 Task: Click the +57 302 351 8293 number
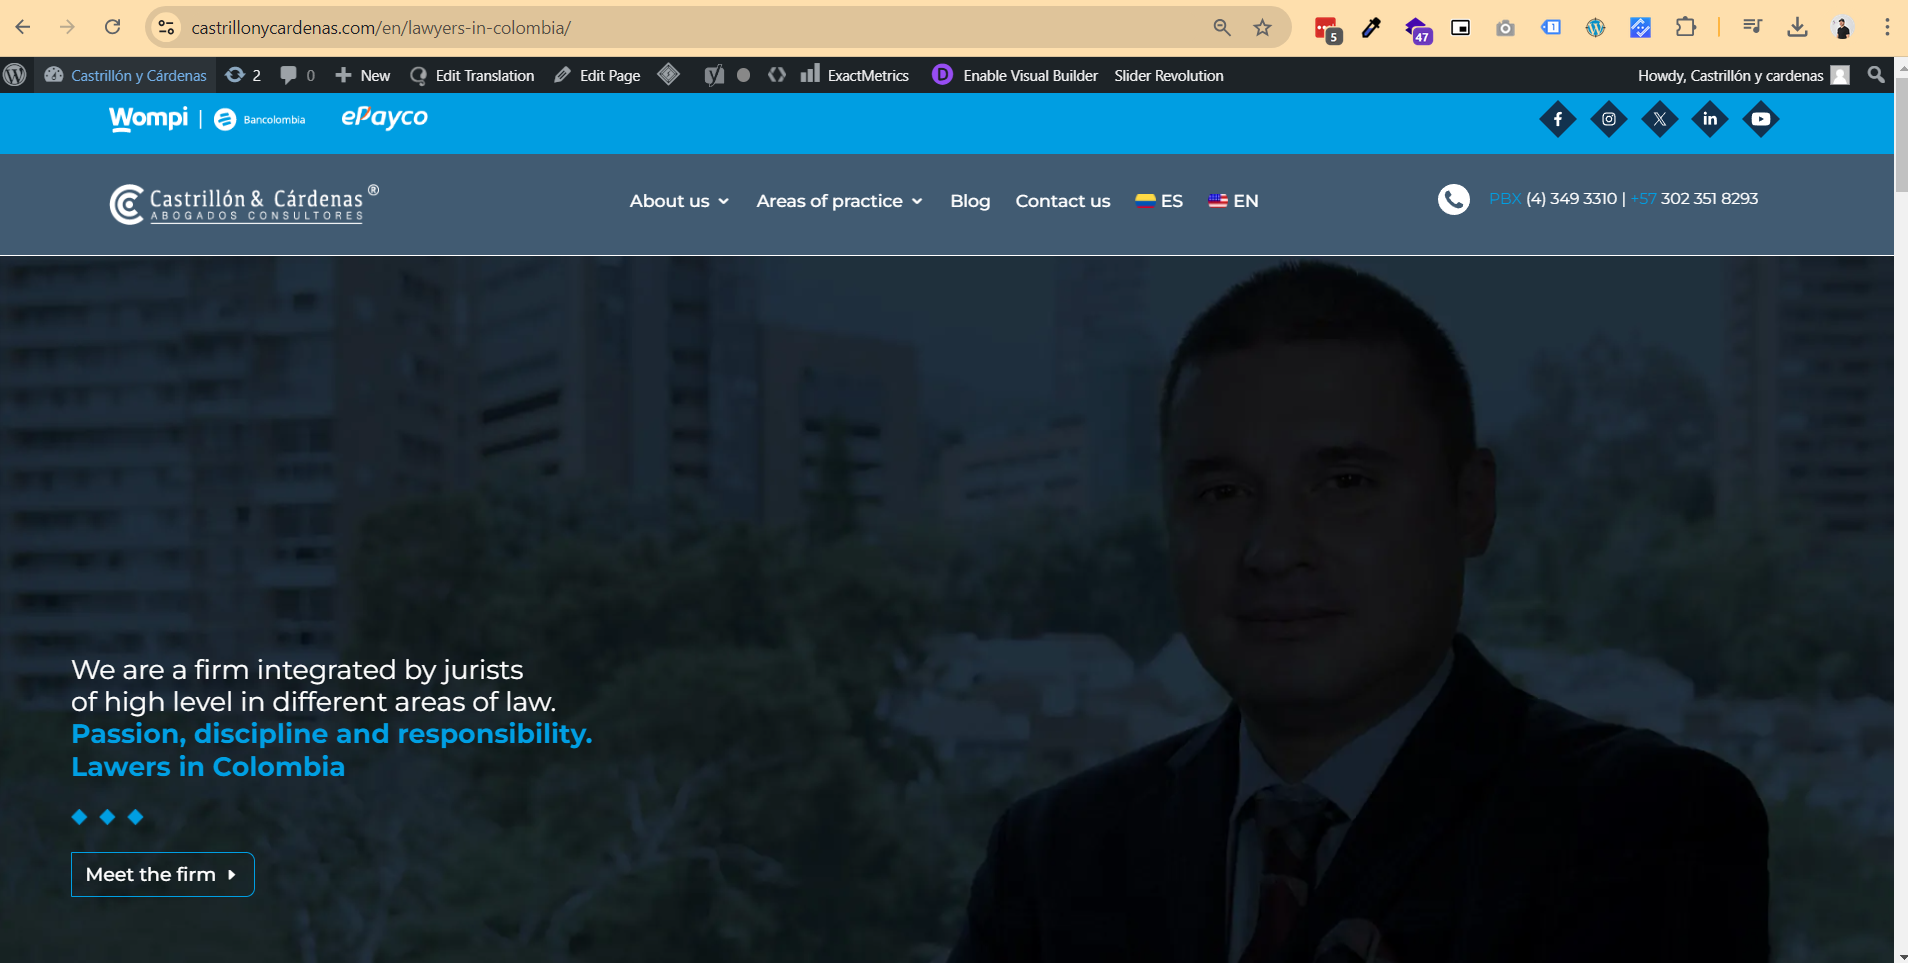pyautogui.click(x=1694, y=199)
